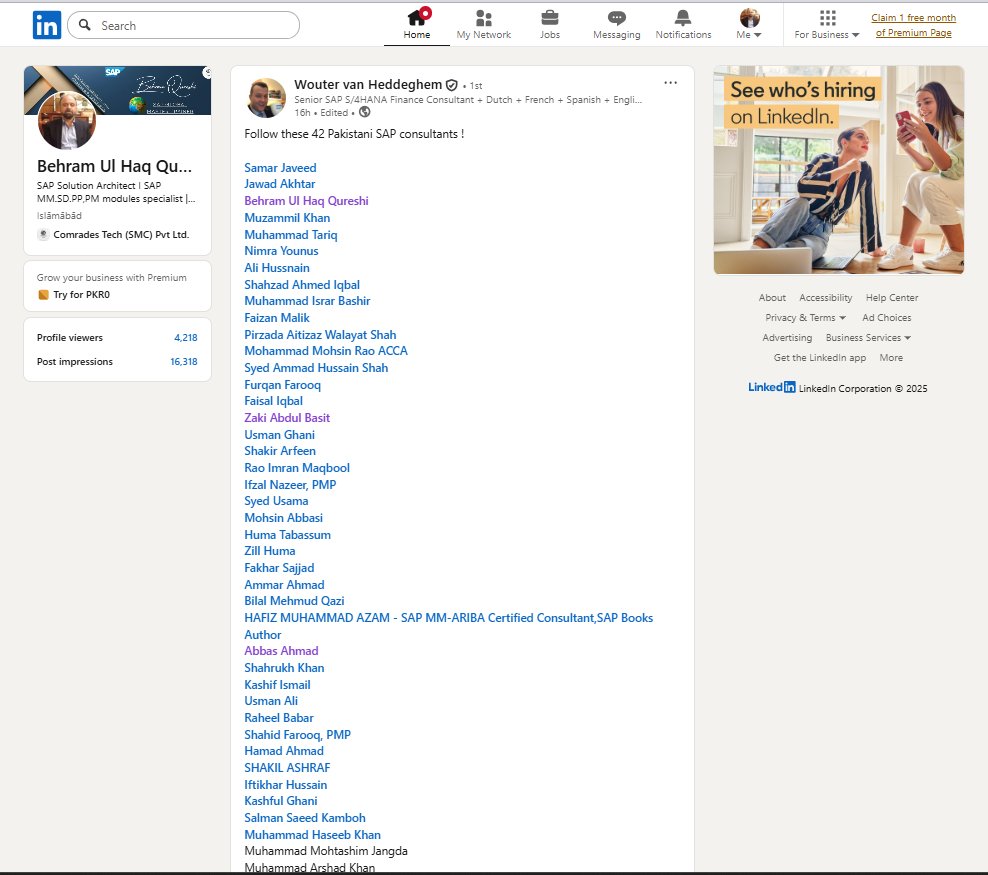Open Home from the house icon

pos(417,18)
